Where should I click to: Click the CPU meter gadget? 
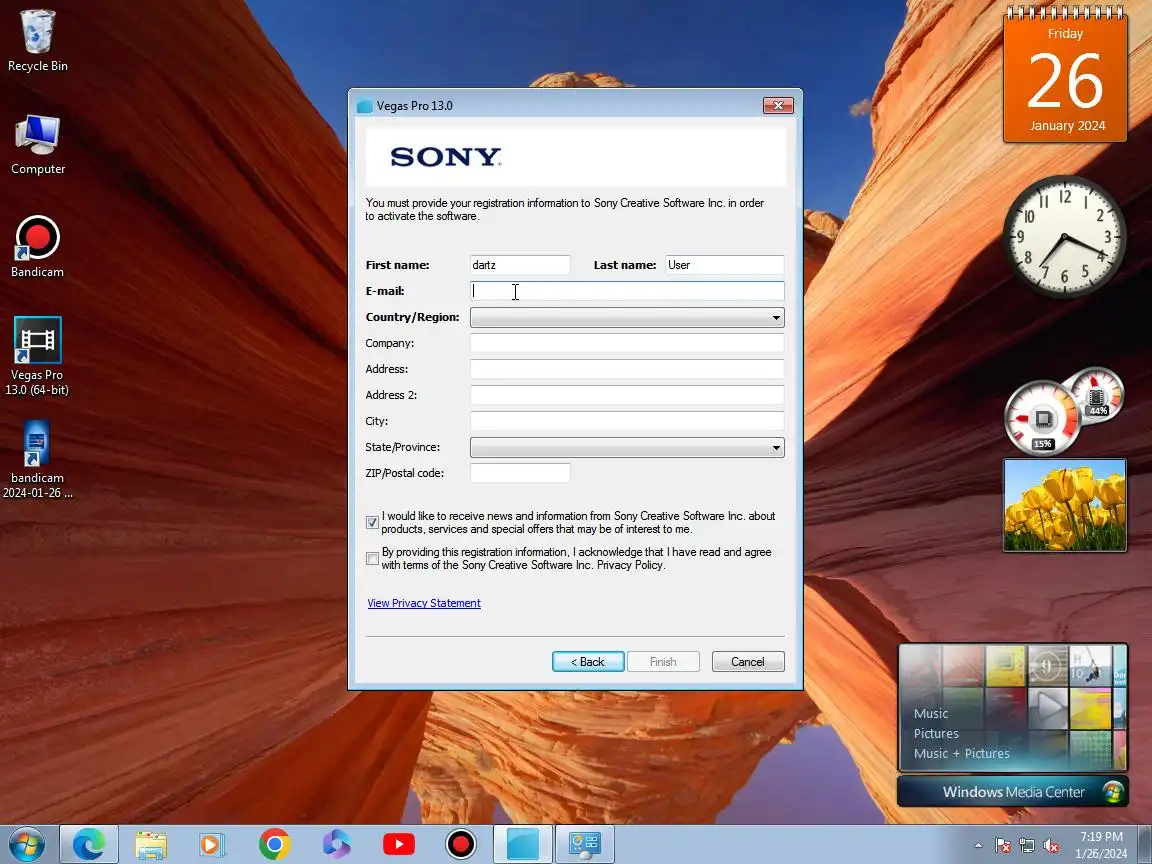coord(1042,418)
